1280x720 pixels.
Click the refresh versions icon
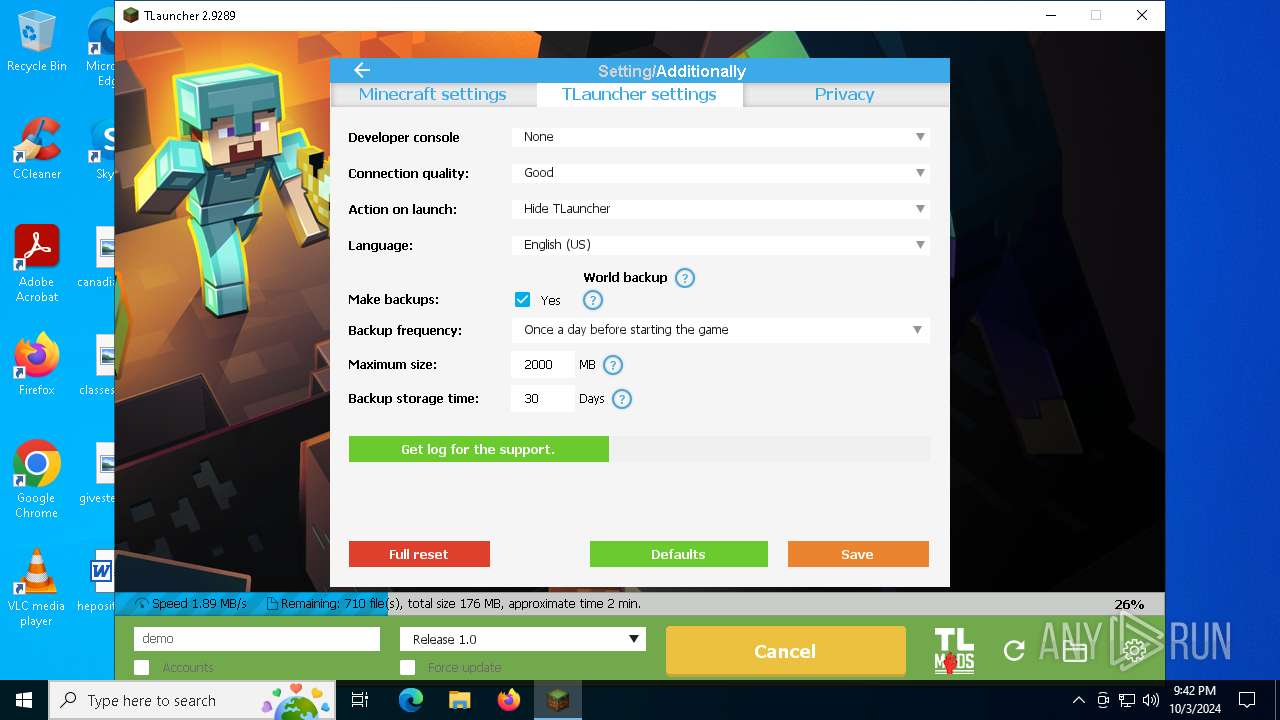pyautogui.click(x=1014, y=651)
